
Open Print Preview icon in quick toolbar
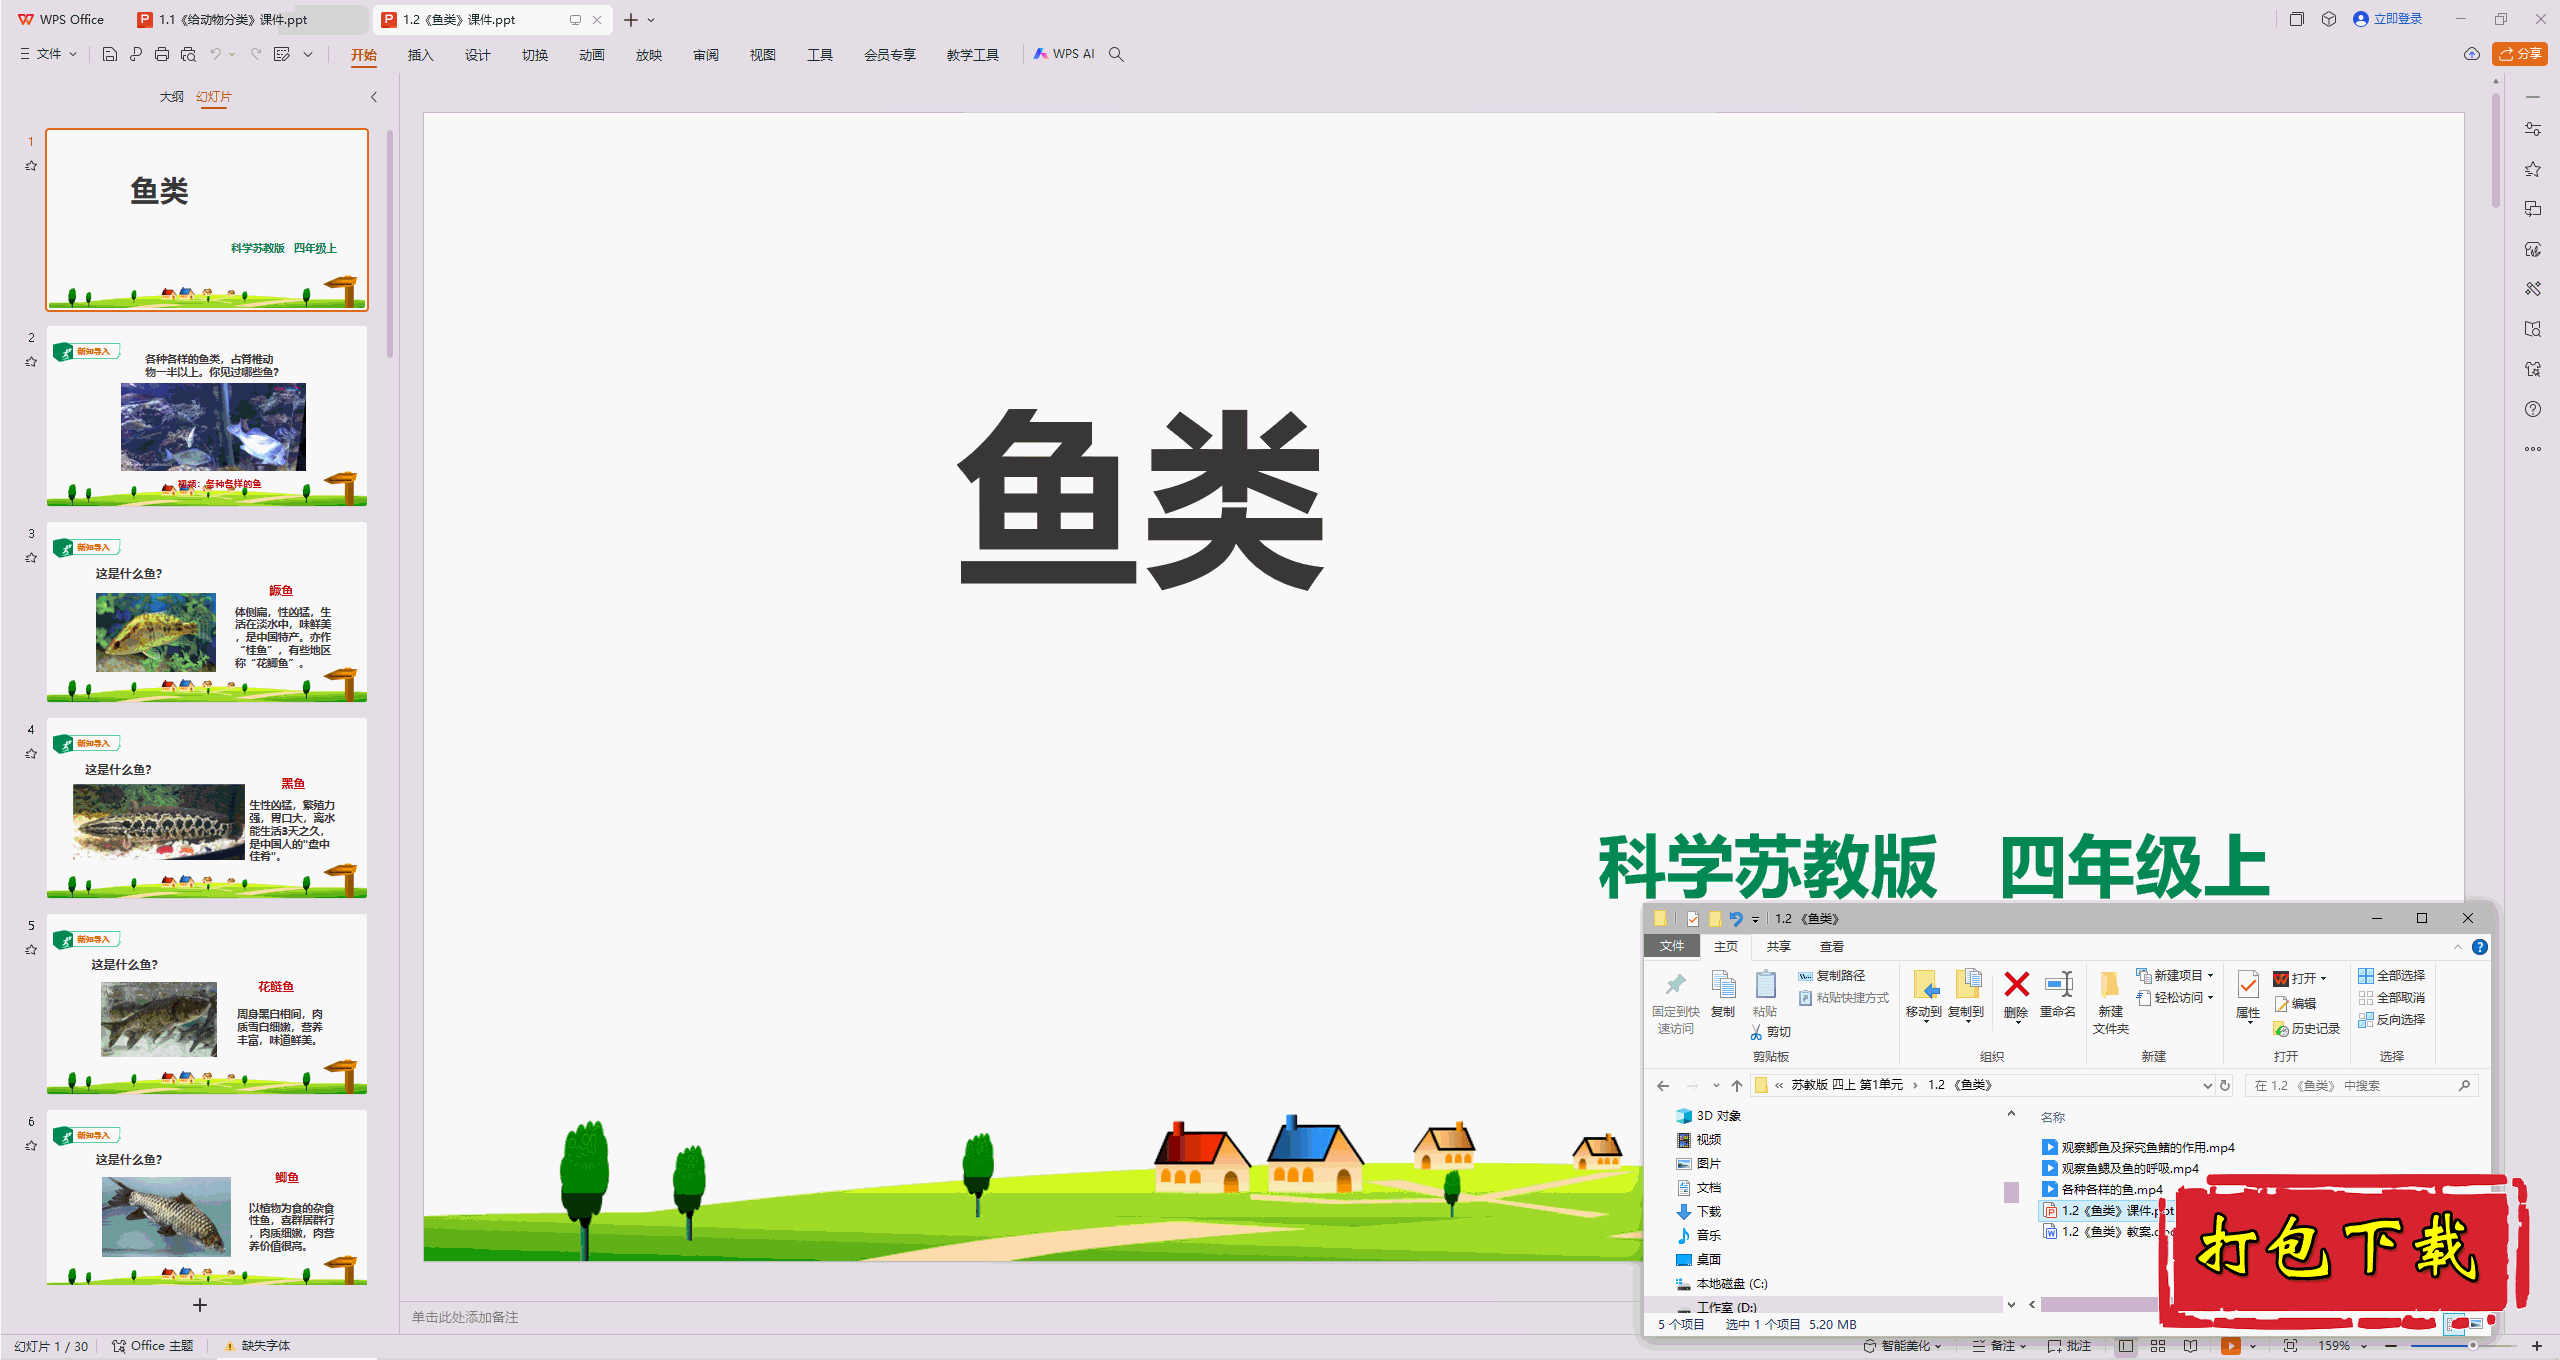point(188,54)
